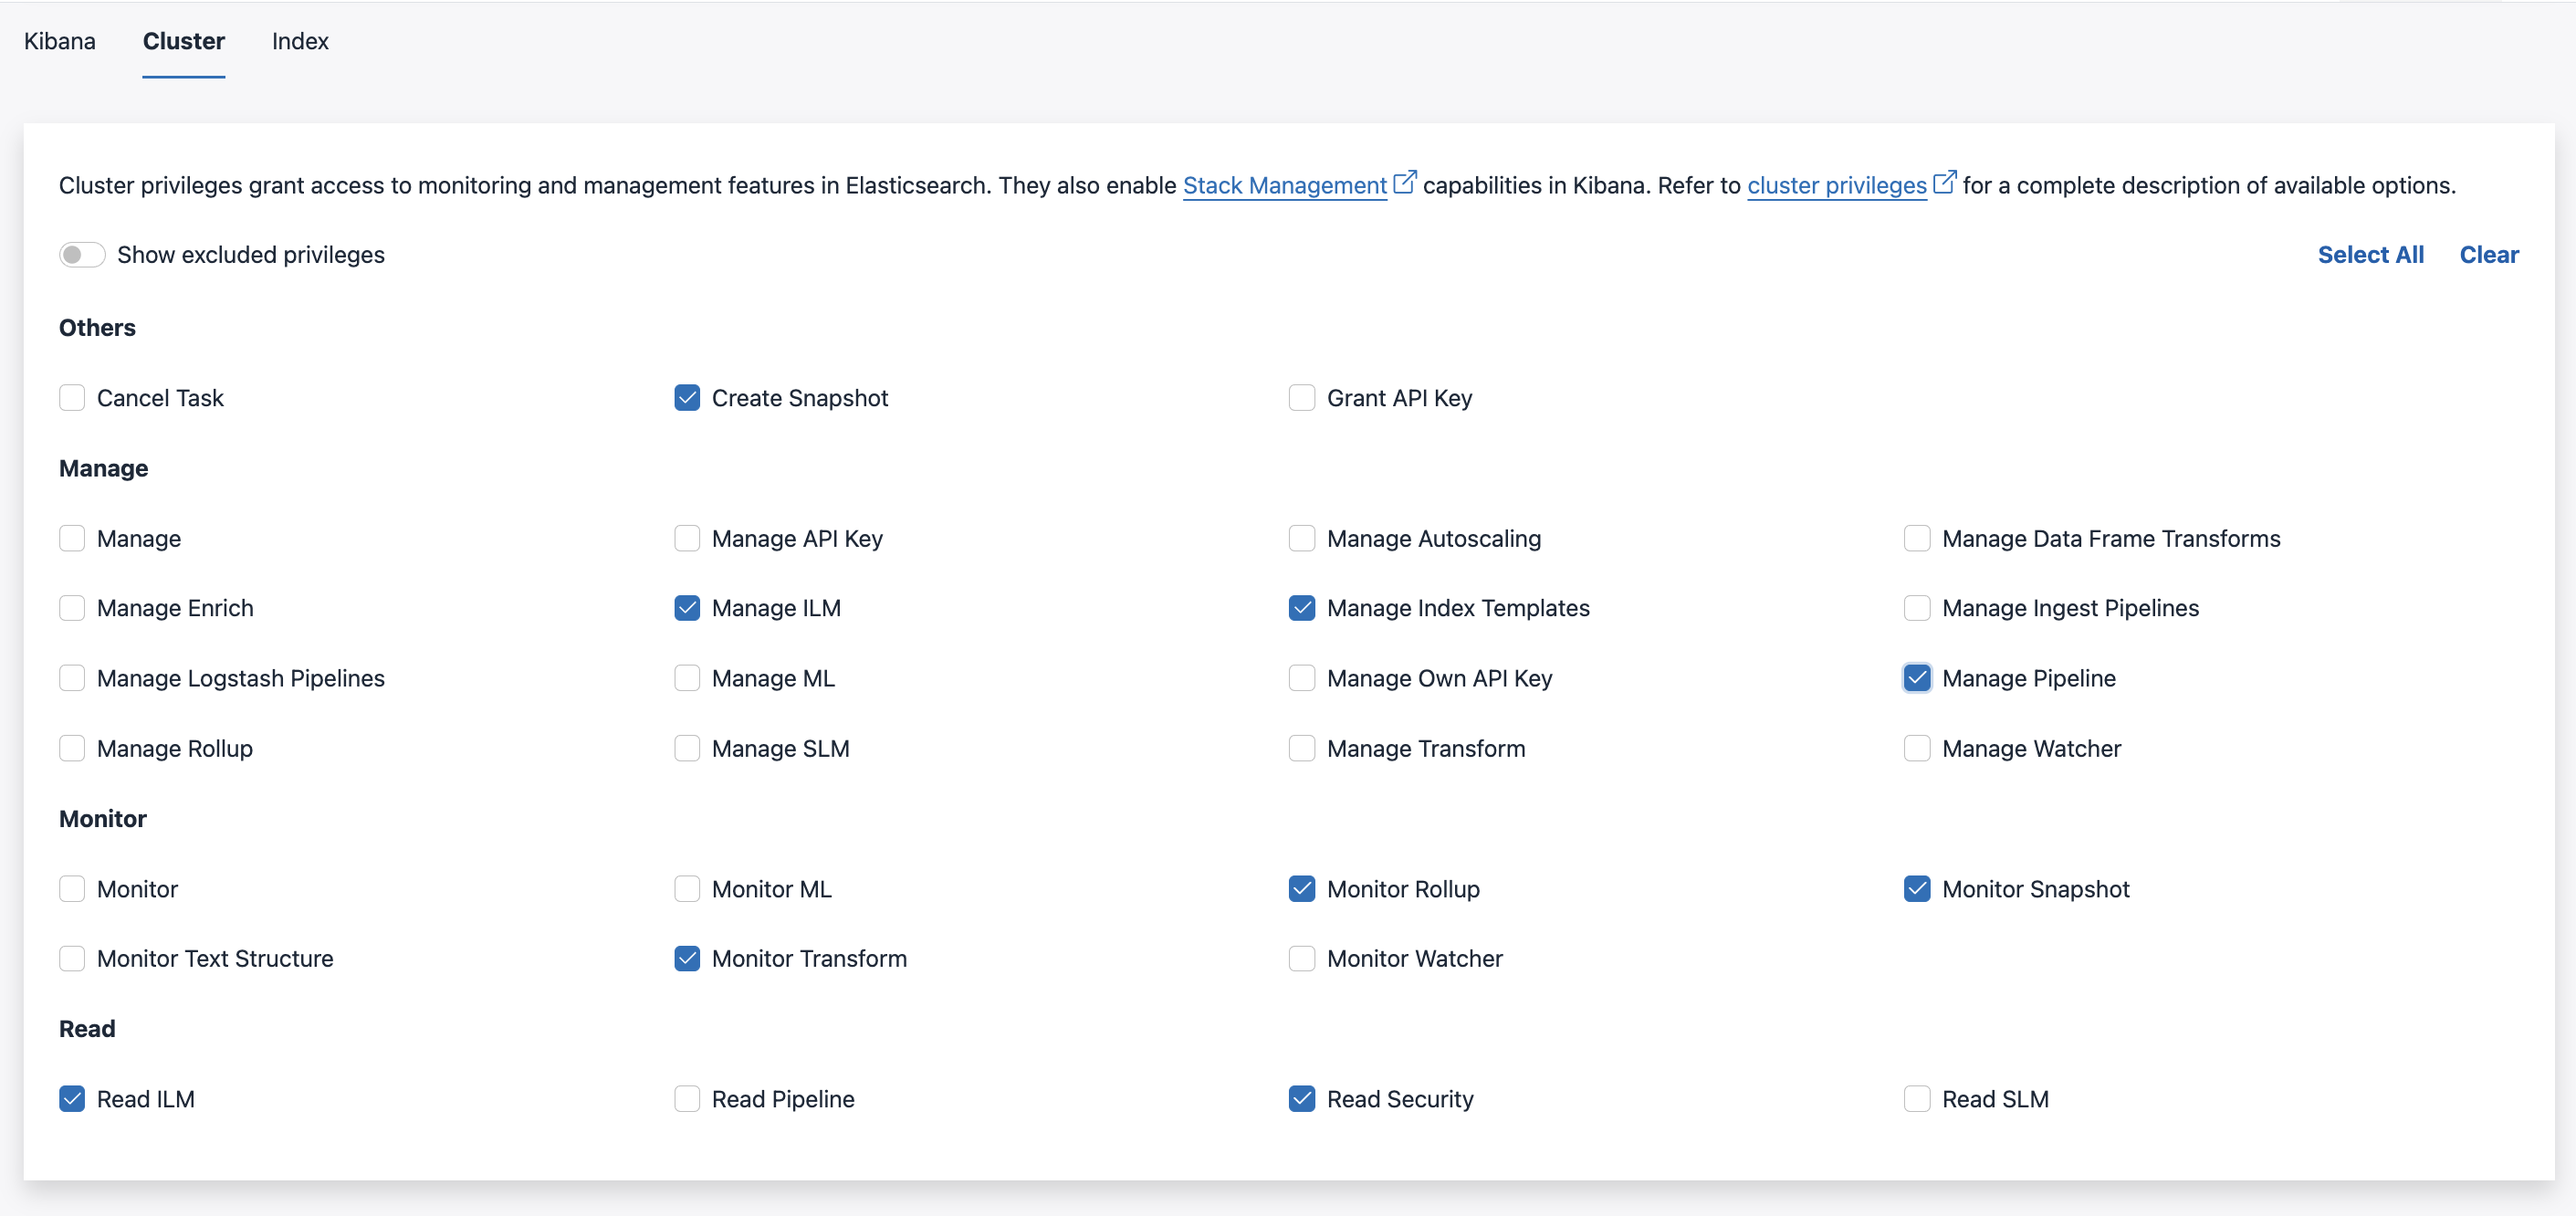Viewport: 2576px width, 1216px height.
Task: Open the Stack Management link
Action: pos(1285,185)
